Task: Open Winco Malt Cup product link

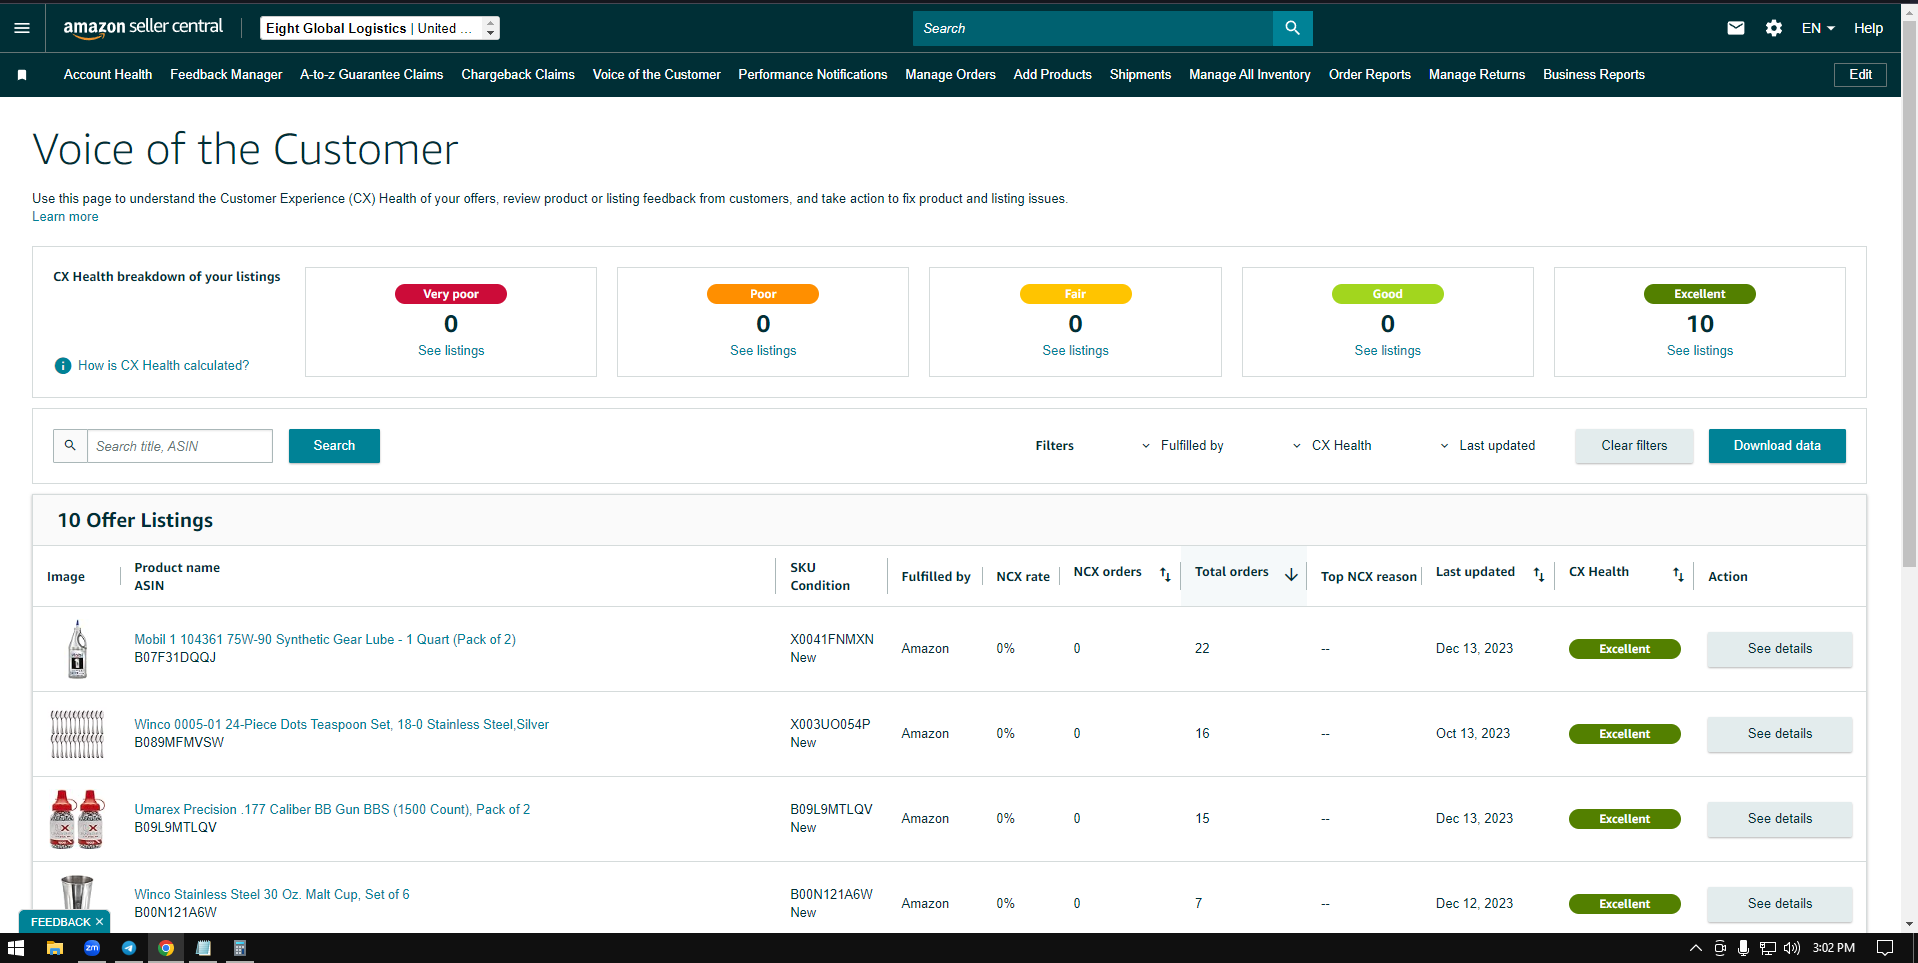Action: coord(272,895)
